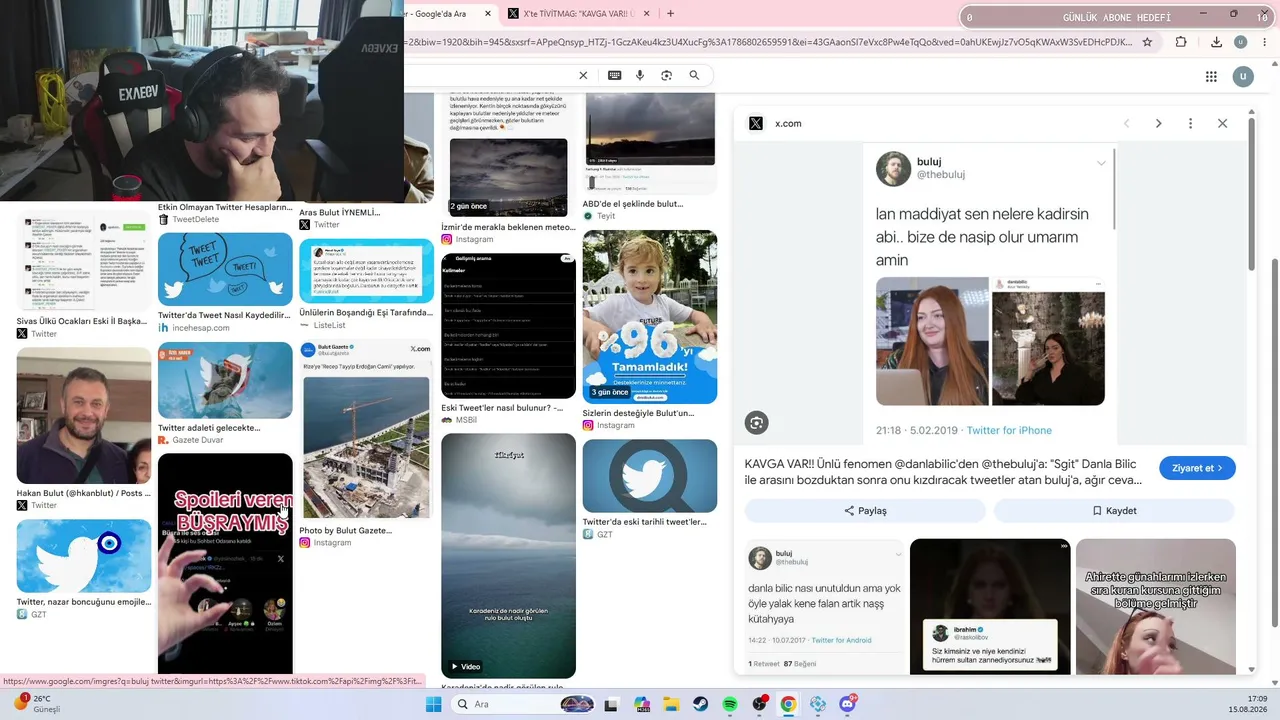Bookmark this page with the star icon
Viewport: 1280px width, 720px height.
click(1147, 42)
